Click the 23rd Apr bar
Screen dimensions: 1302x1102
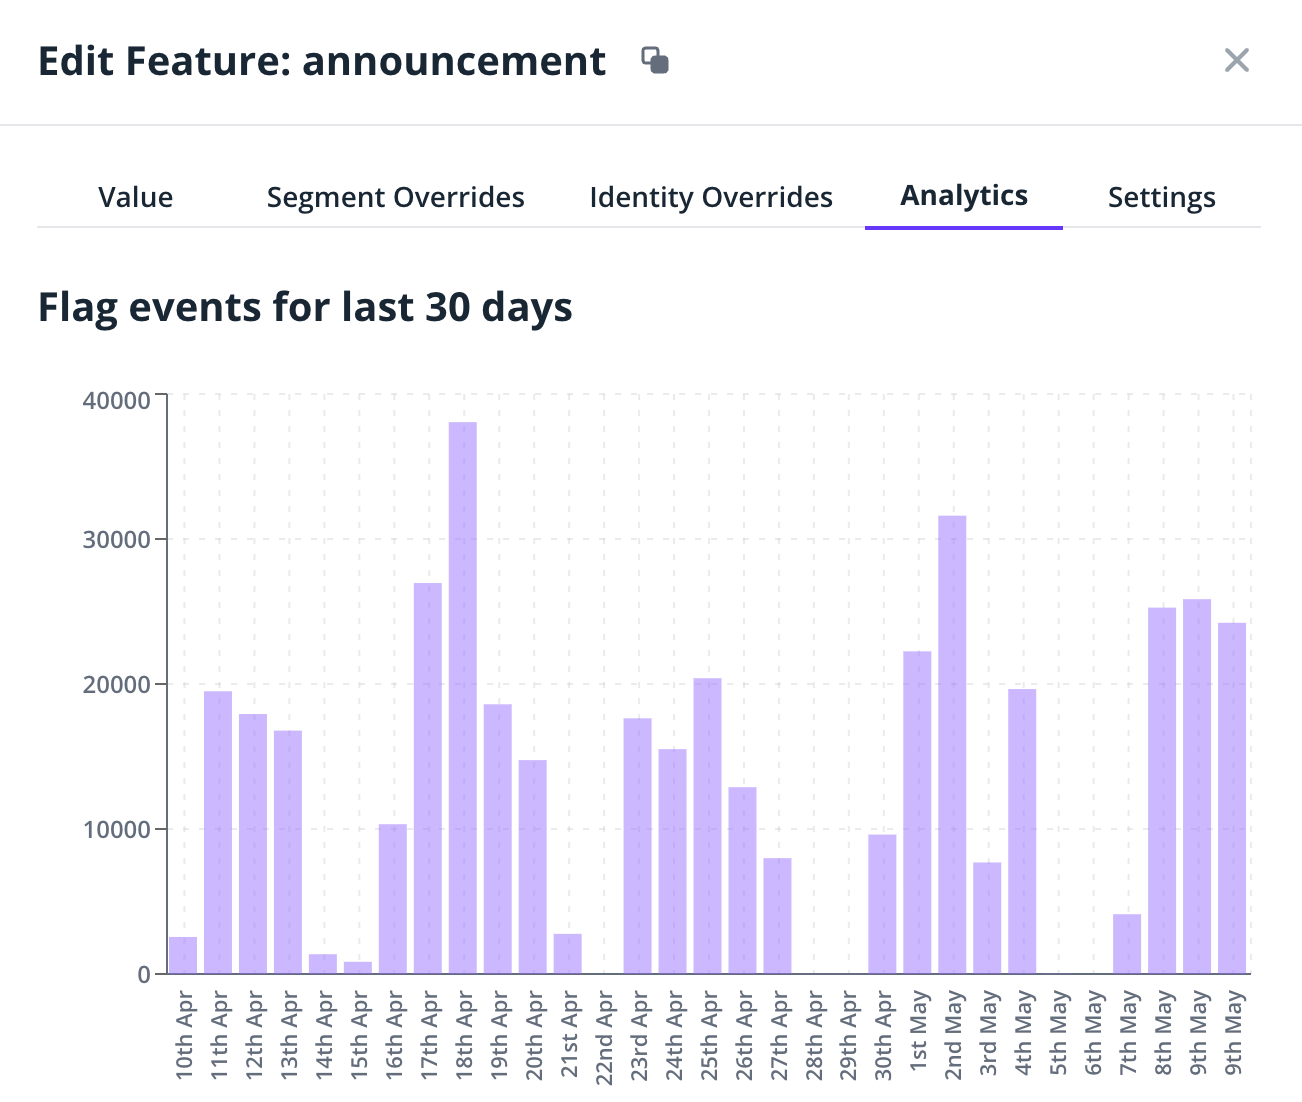[637, 846]
